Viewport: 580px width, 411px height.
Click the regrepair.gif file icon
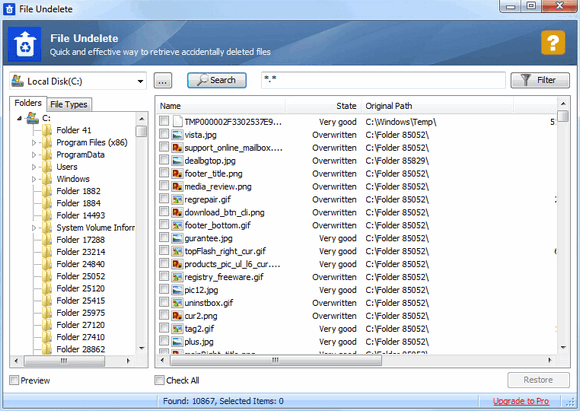point(178,199)
